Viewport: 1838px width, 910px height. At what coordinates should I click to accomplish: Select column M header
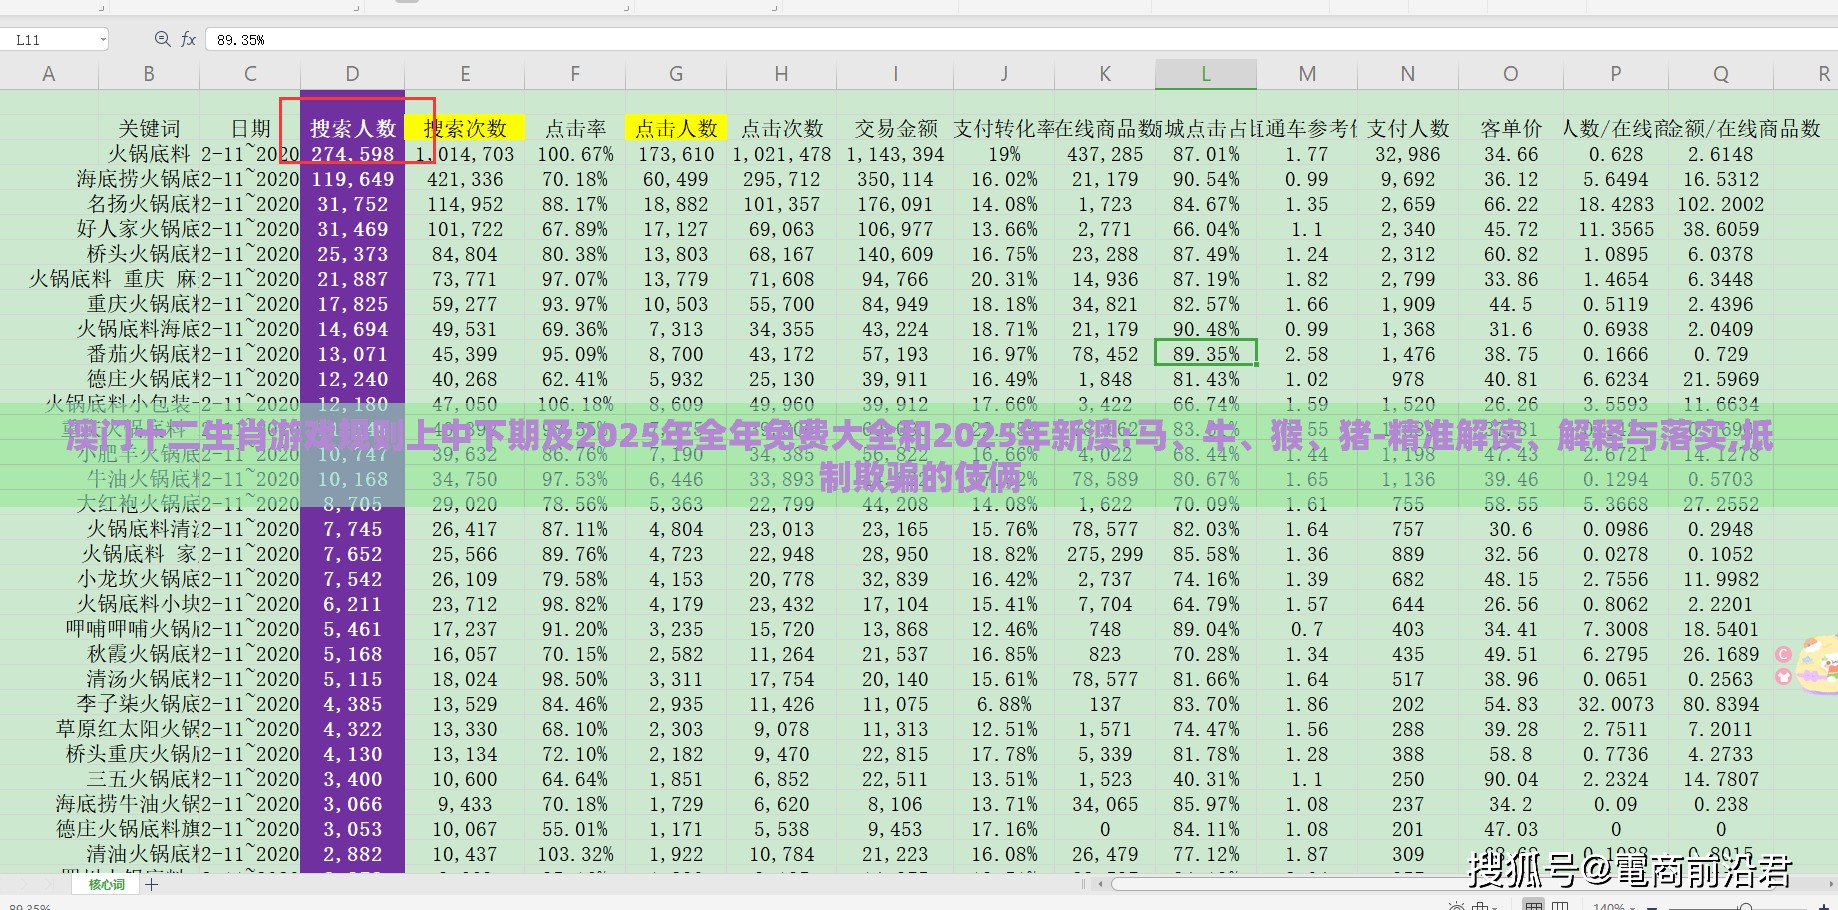pyautogui.click(x=1307, y=74)
